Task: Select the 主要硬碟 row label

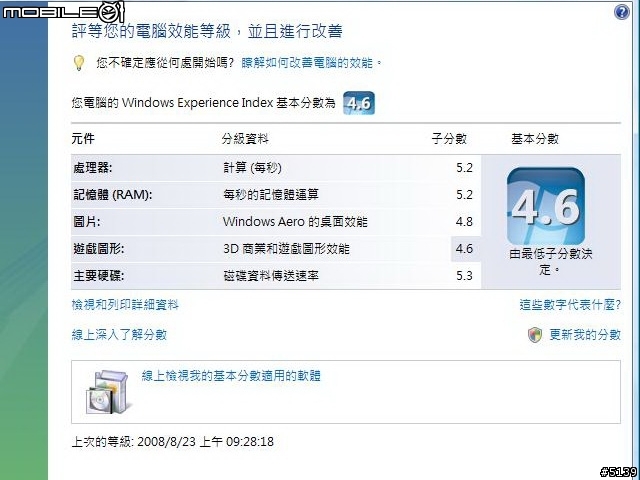Action: tap(99, 276)
